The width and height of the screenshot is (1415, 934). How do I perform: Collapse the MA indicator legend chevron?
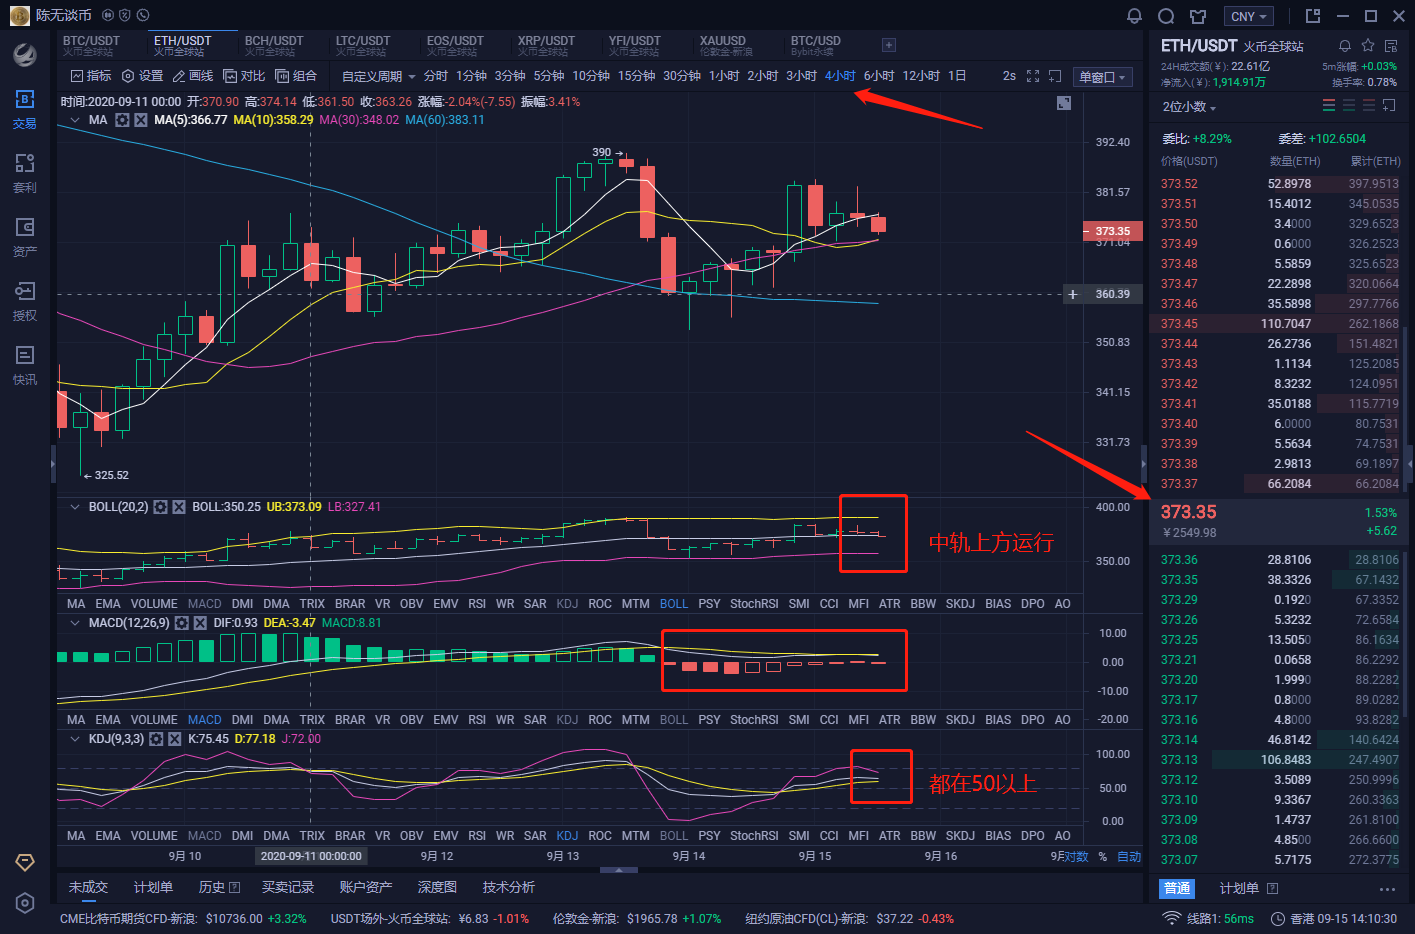click(75, 120)
